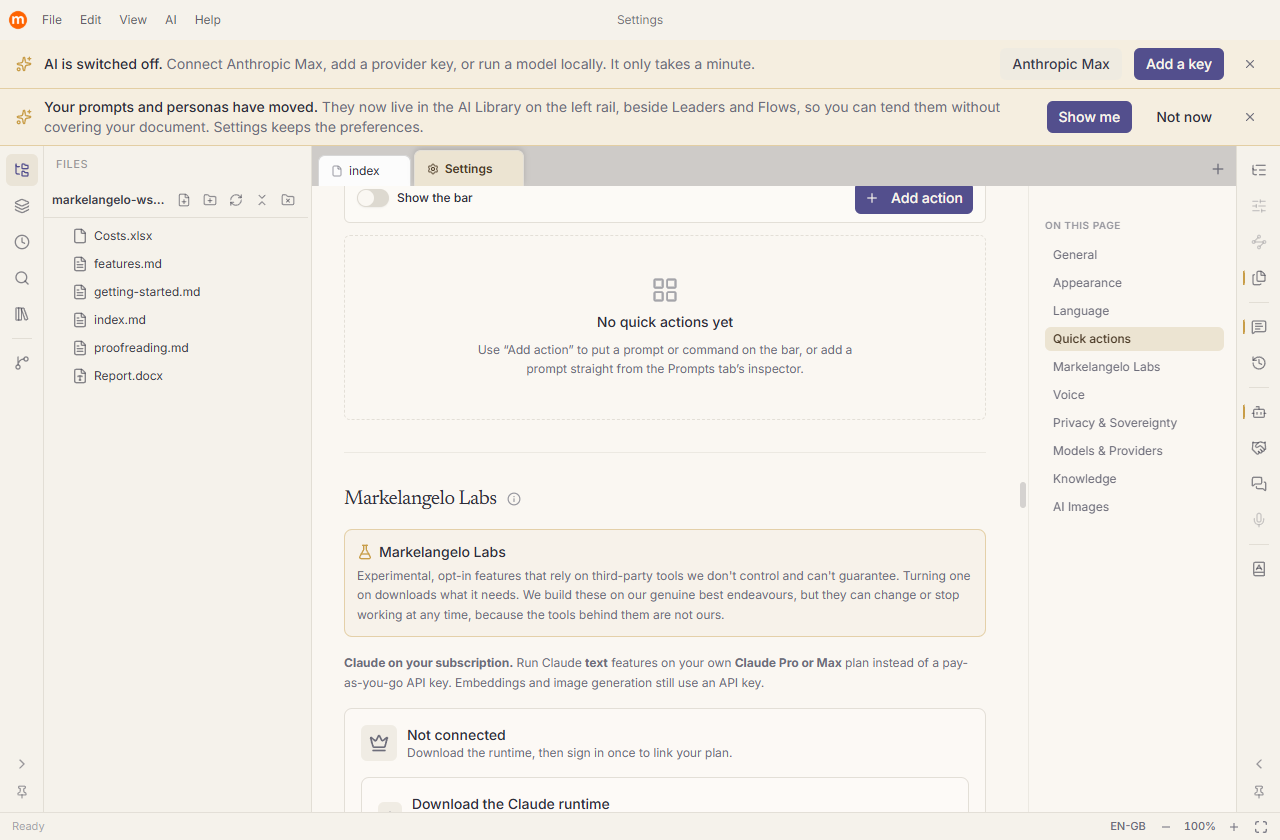Jump to Knowledge section
Viewport: 1280px width, 840px height.
point(1134,479)
